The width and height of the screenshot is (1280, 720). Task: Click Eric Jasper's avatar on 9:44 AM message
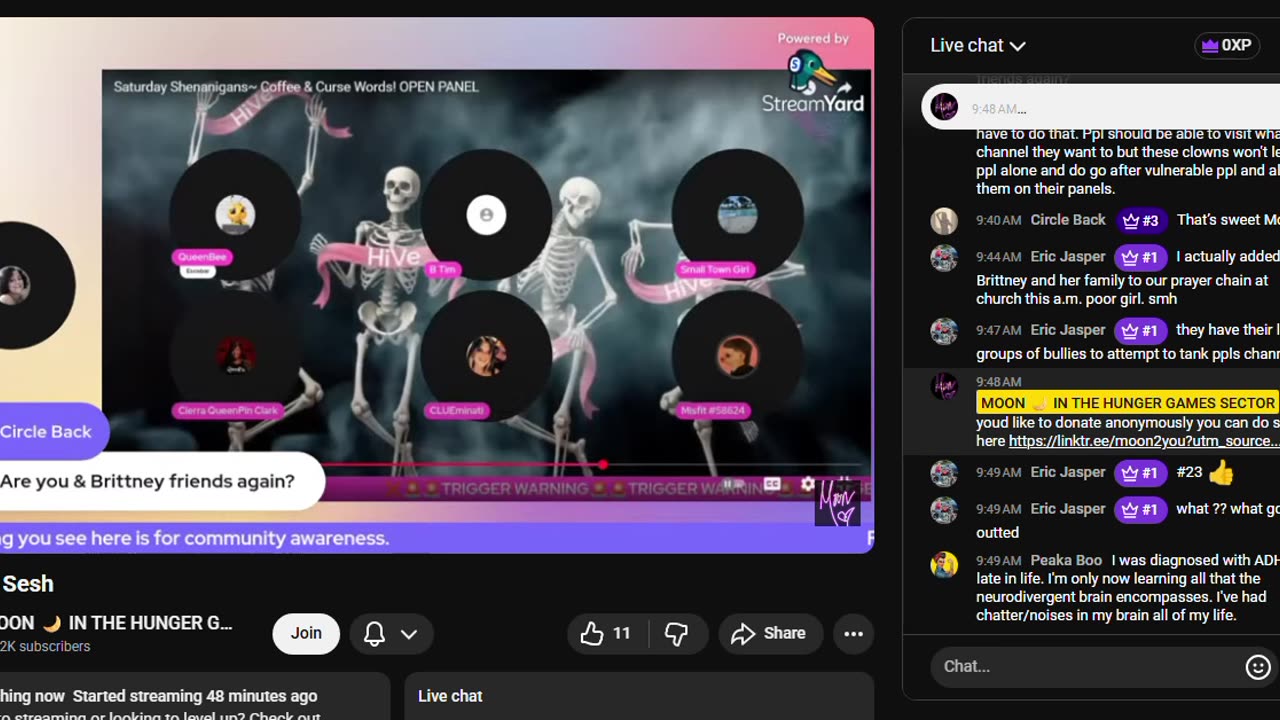[x=944, y=258]
